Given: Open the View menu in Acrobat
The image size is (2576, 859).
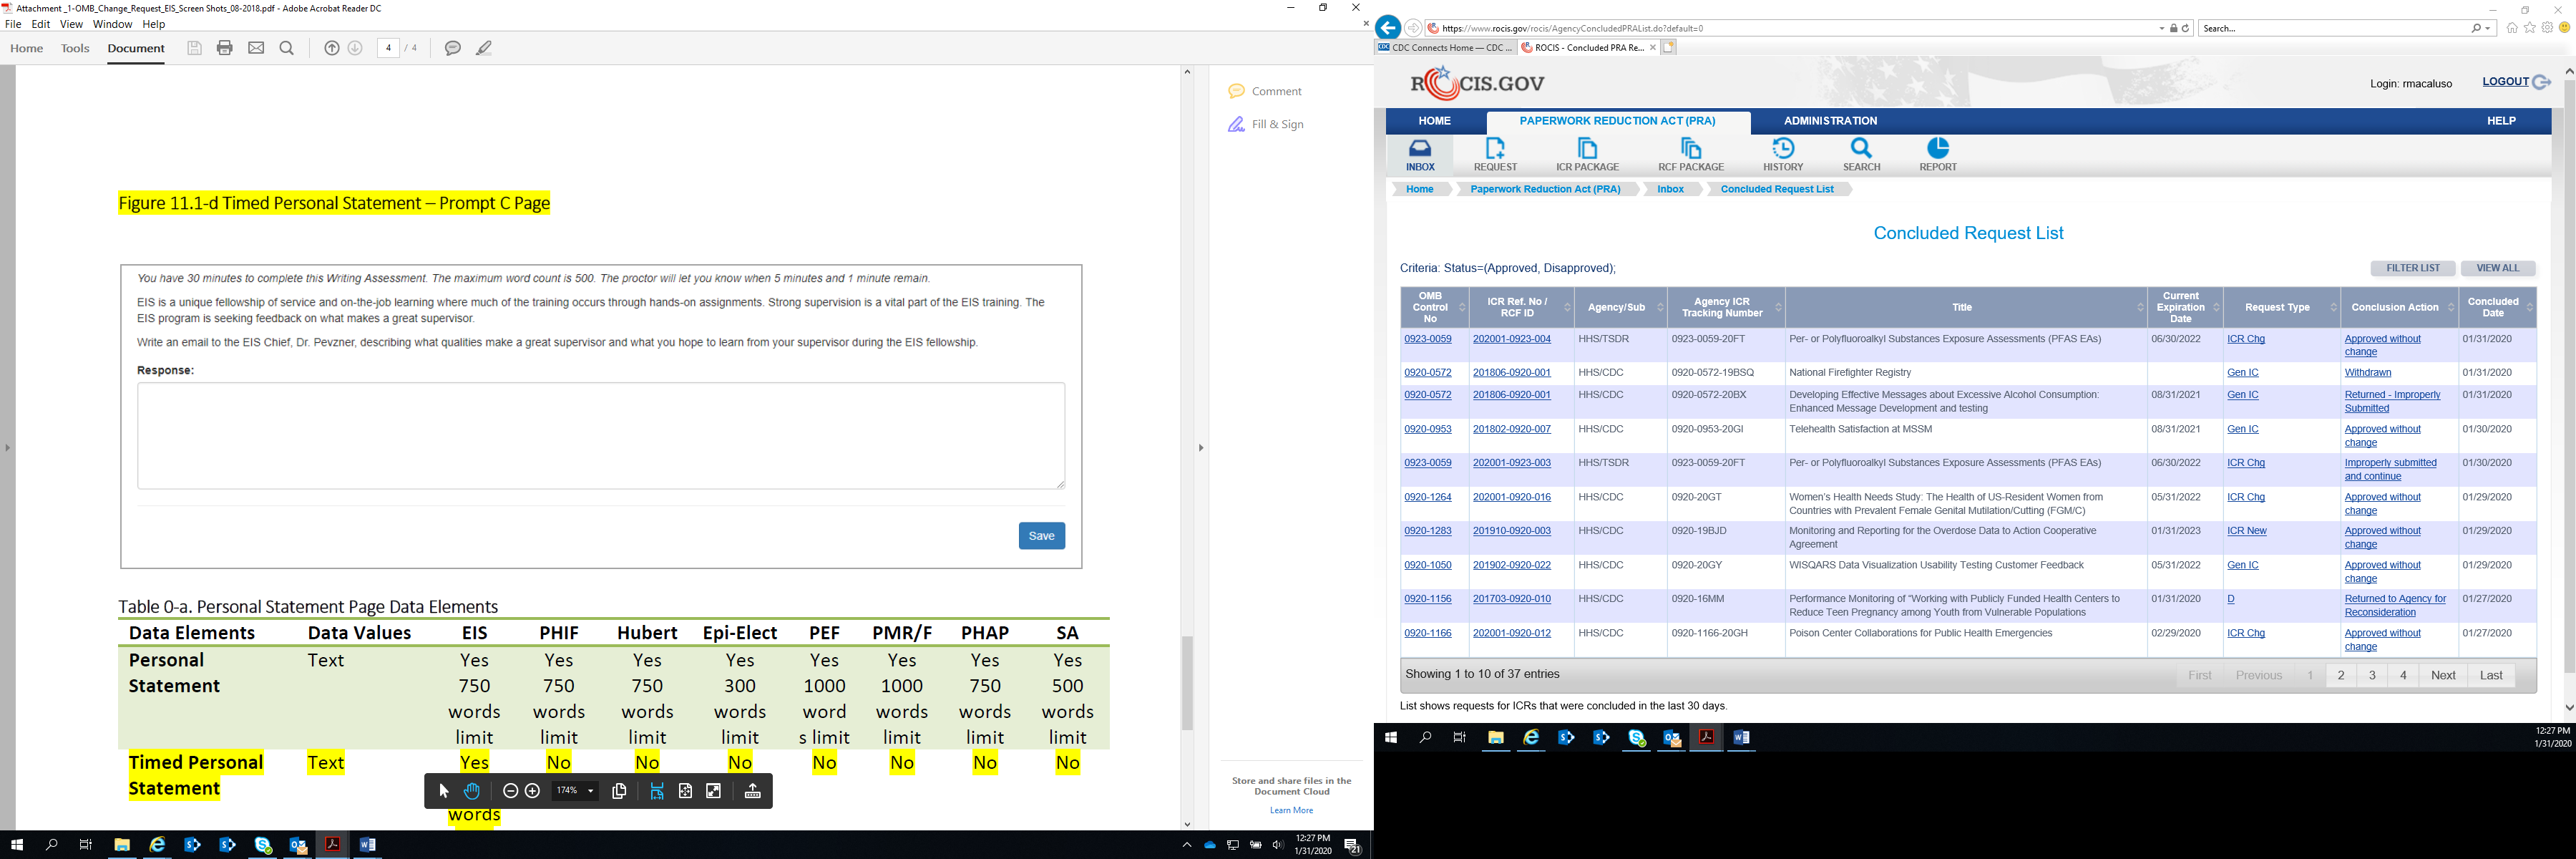Looking at the screenshot, I should click(x=71, y=24).
